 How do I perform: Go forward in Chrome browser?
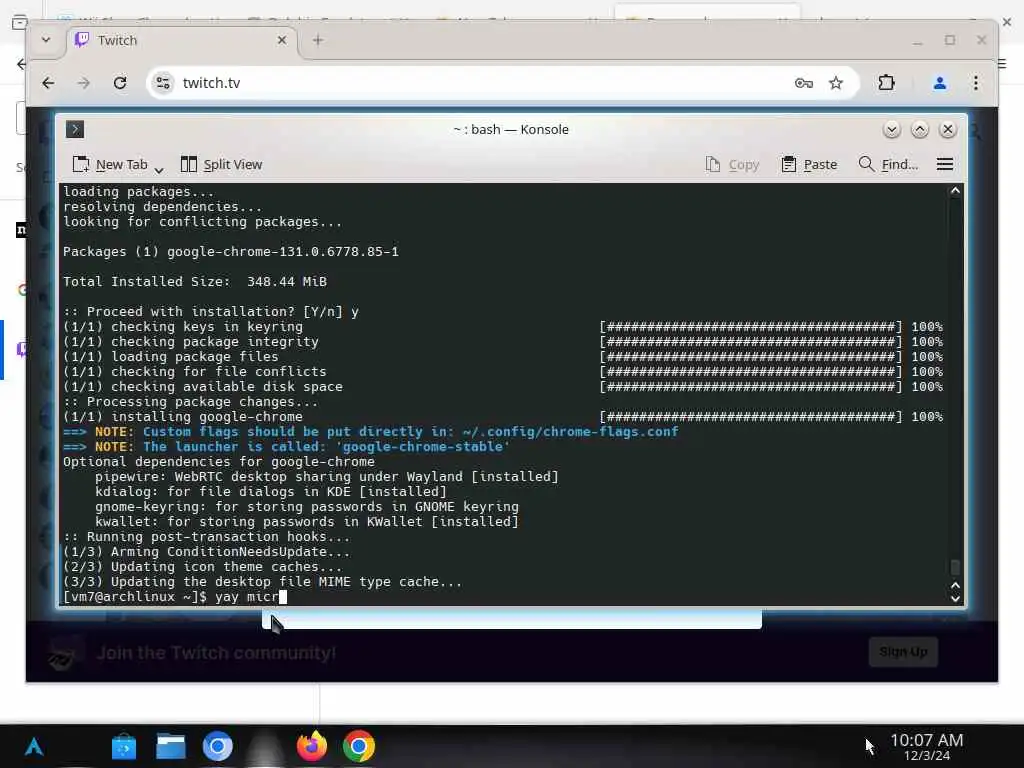tap(84, 83)
